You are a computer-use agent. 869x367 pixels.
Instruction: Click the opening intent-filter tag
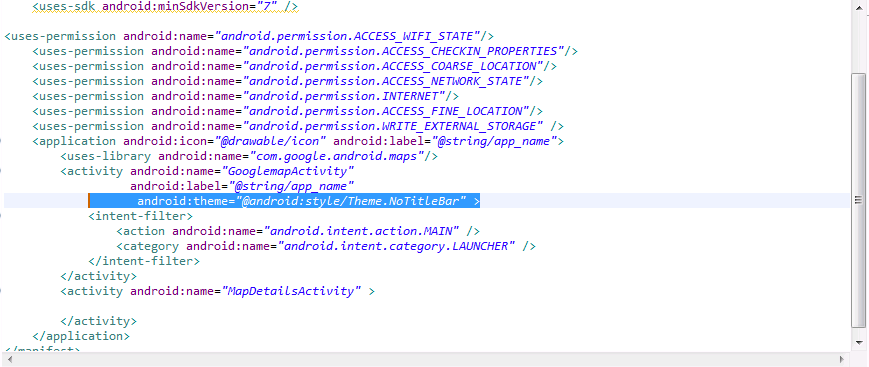[140, 216]
